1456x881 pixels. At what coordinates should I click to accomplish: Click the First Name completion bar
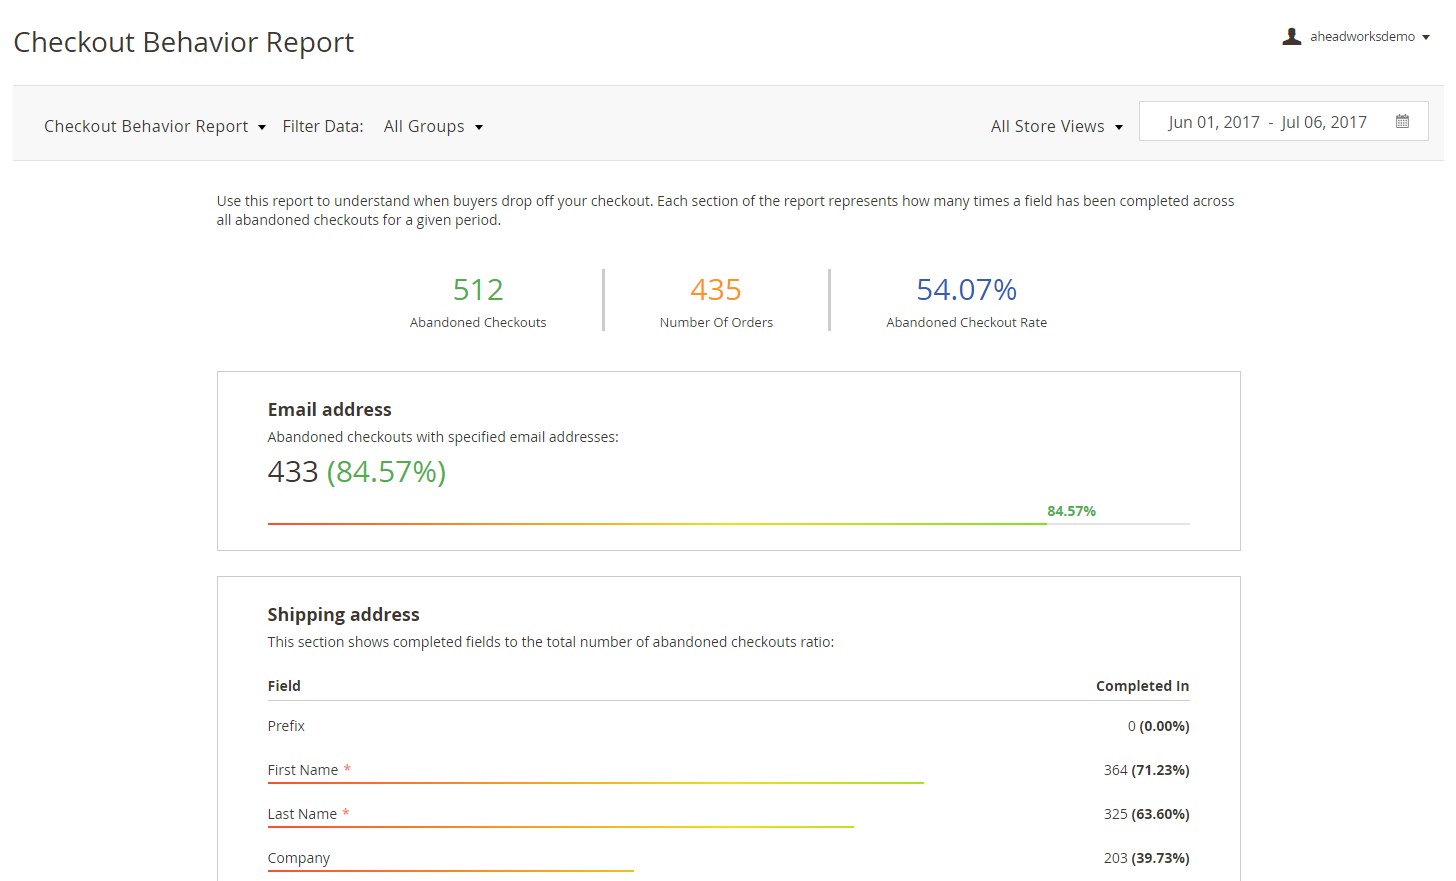pyautogui.click(x=595, y=782)
